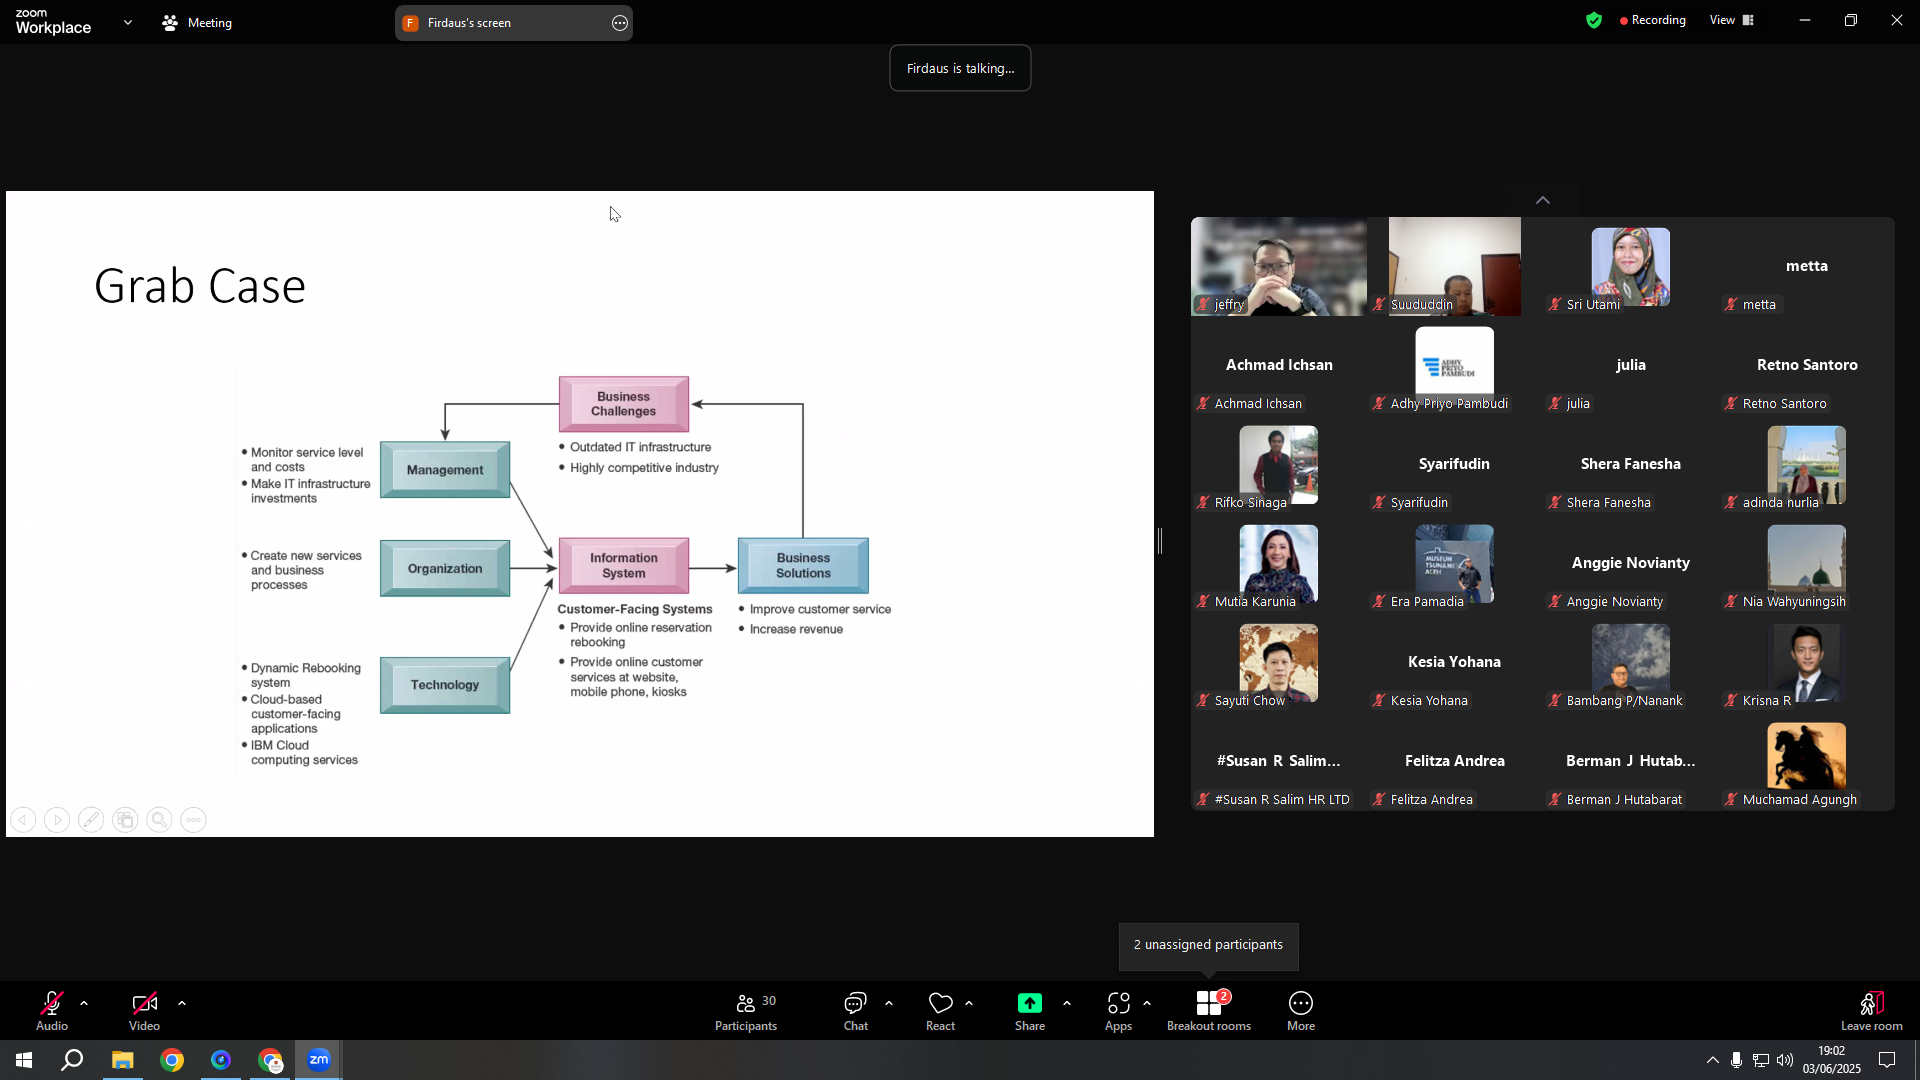Show hidden system tray icons
The image size is (1920, 1080).
click(x=1713, y=1060)
